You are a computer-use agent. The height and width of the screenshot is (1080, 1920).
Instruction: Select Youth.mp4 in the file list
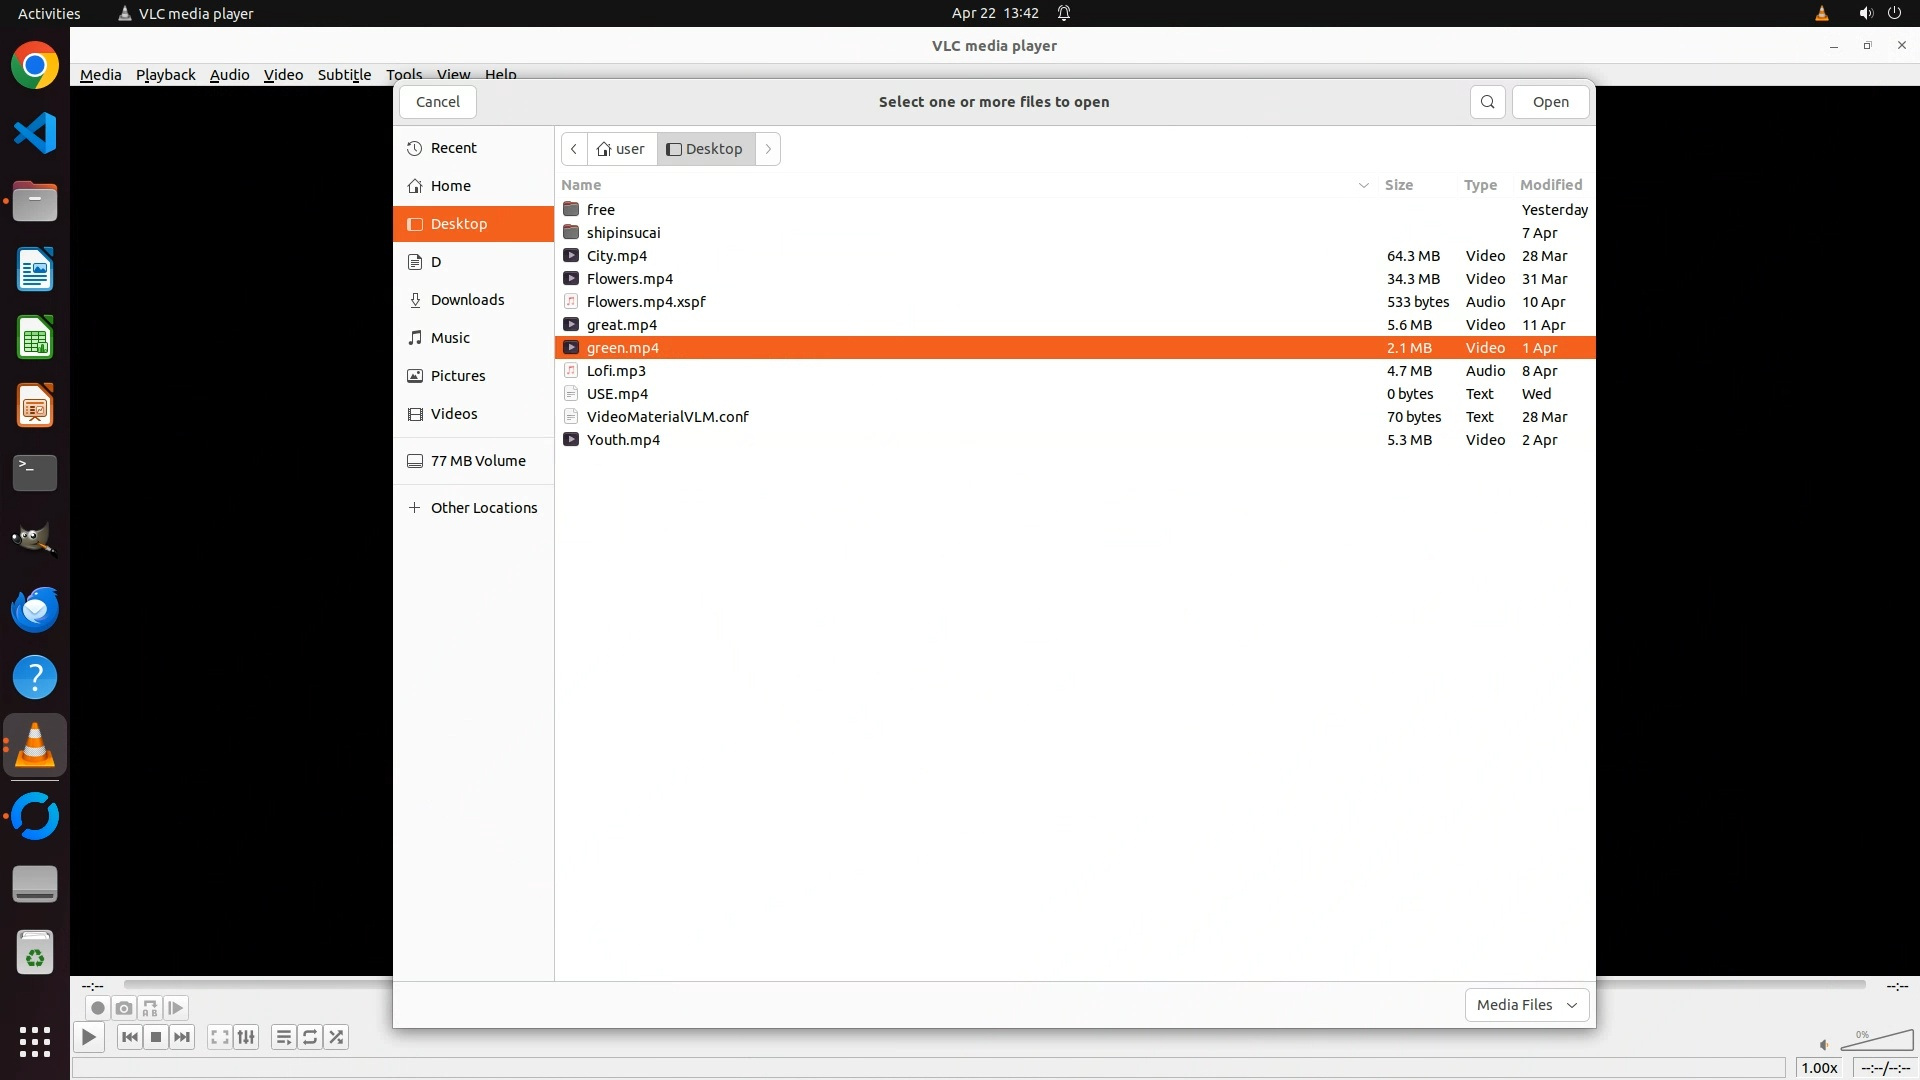(x=623, y=440)
